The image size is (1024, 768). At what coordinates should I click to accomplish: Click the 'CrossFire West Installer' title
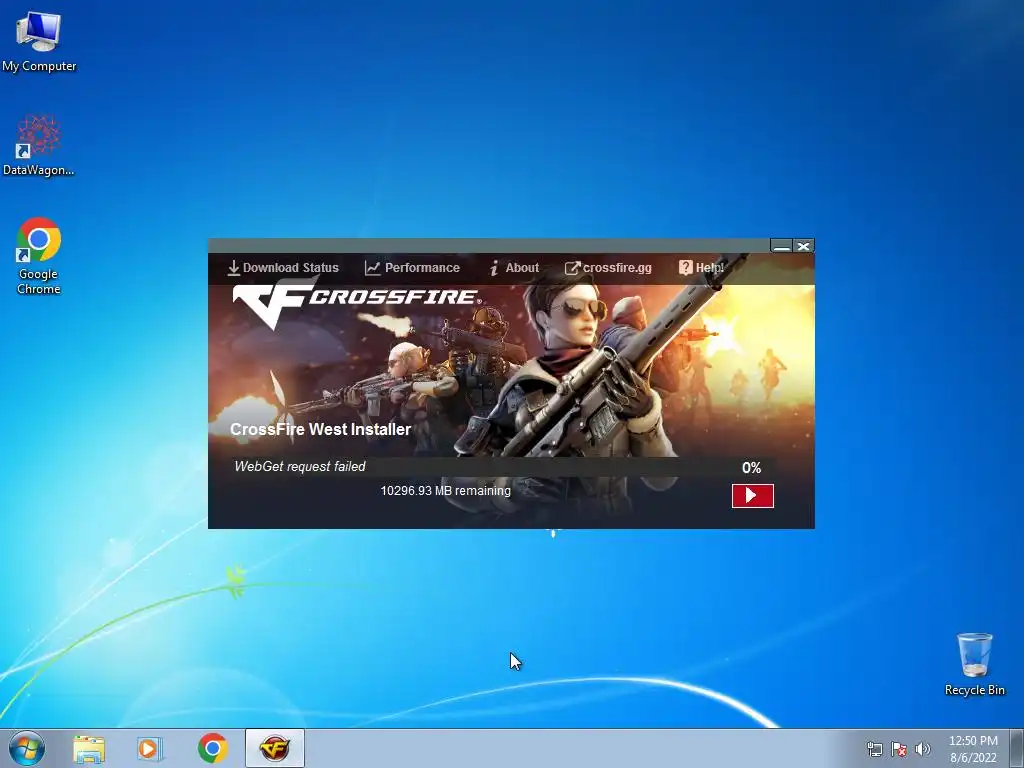(320, 429)
